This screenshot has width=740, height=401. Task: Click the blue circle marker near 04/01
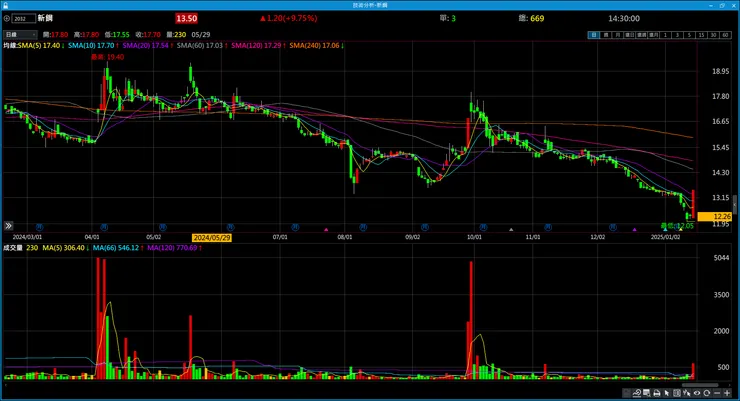[x=104, y=227]
